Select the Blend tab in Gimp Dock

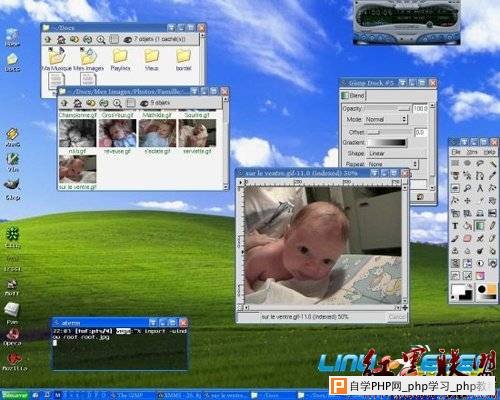pos(353,95)
